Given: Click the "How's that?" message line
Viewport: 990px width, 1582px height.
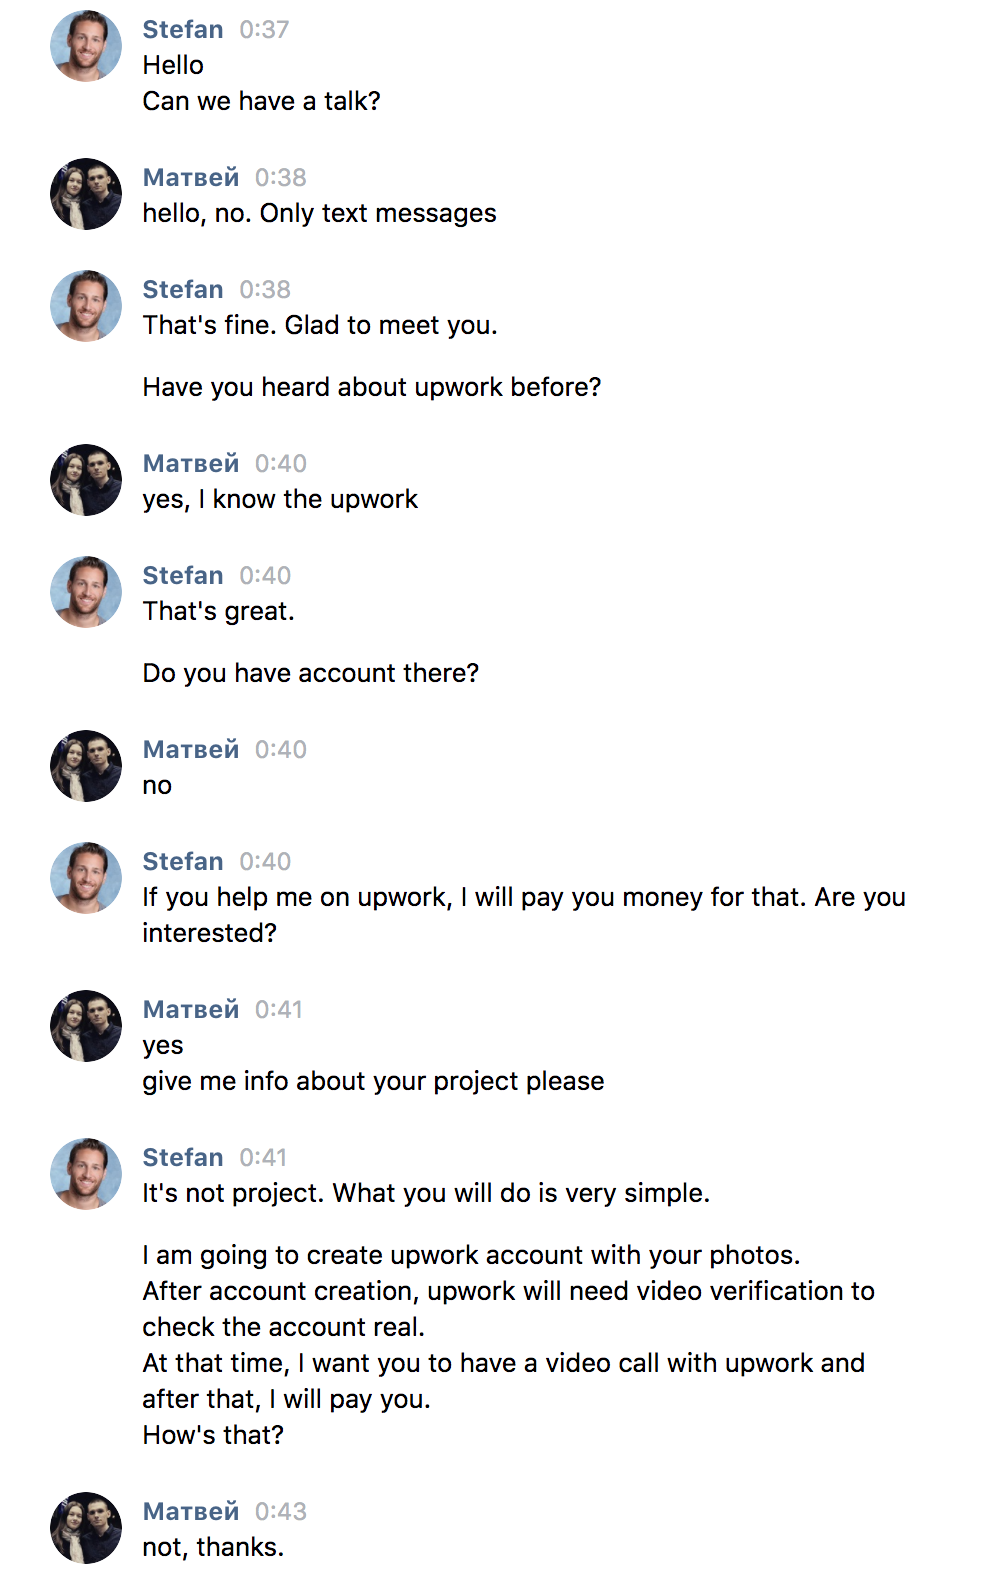Looking at the screenshot, I should [213, 1436].
